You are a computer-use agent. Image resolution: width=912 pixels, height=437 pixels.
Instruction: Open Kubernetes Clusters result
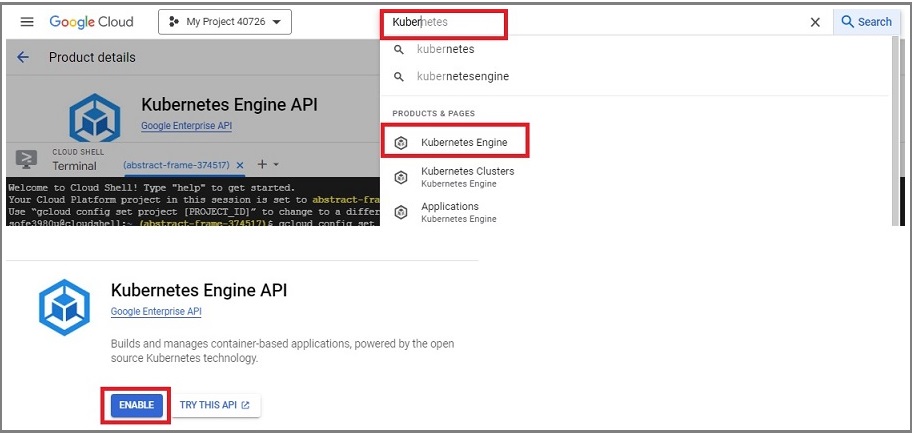pyautogui.click(x=468, y=177)
